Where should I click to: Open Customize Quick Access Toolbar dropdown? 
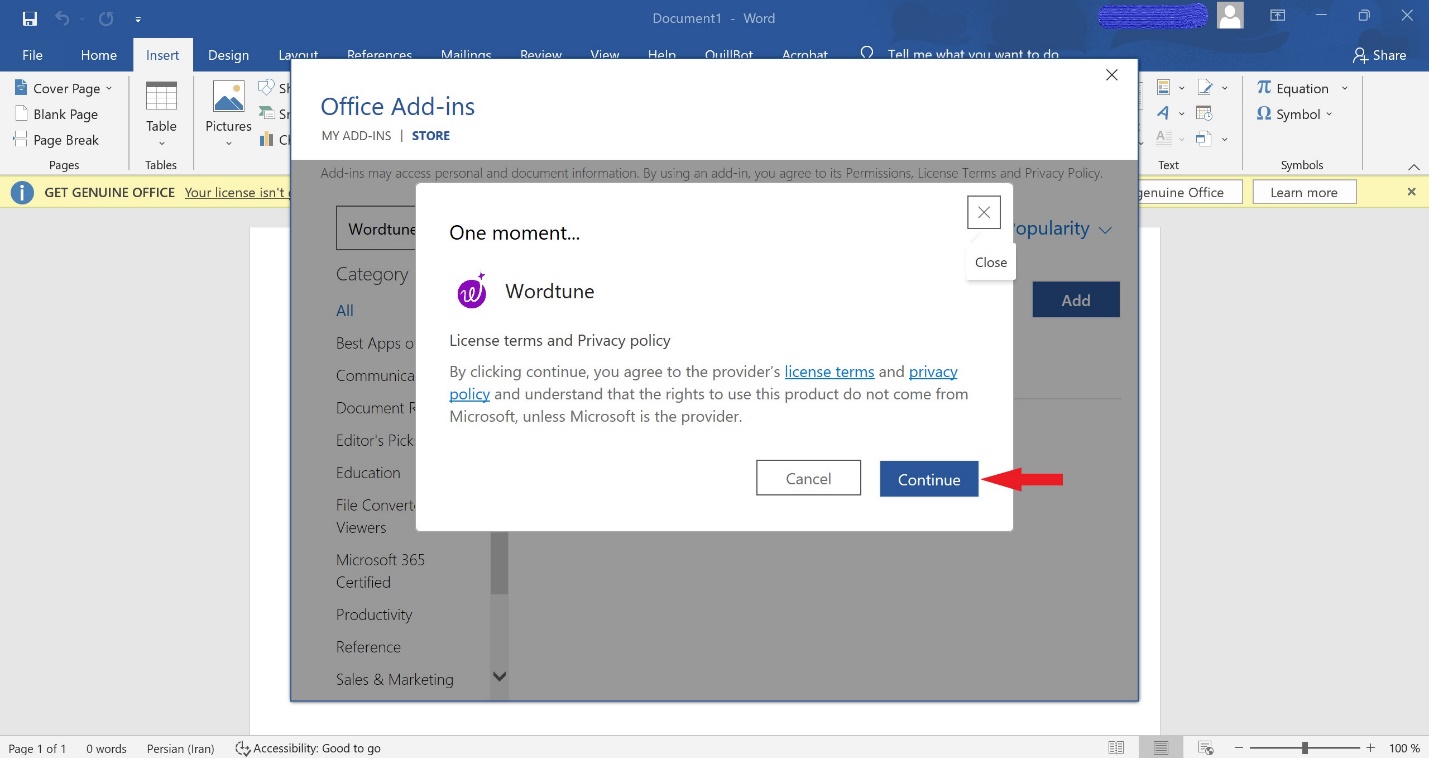(138, 19)
